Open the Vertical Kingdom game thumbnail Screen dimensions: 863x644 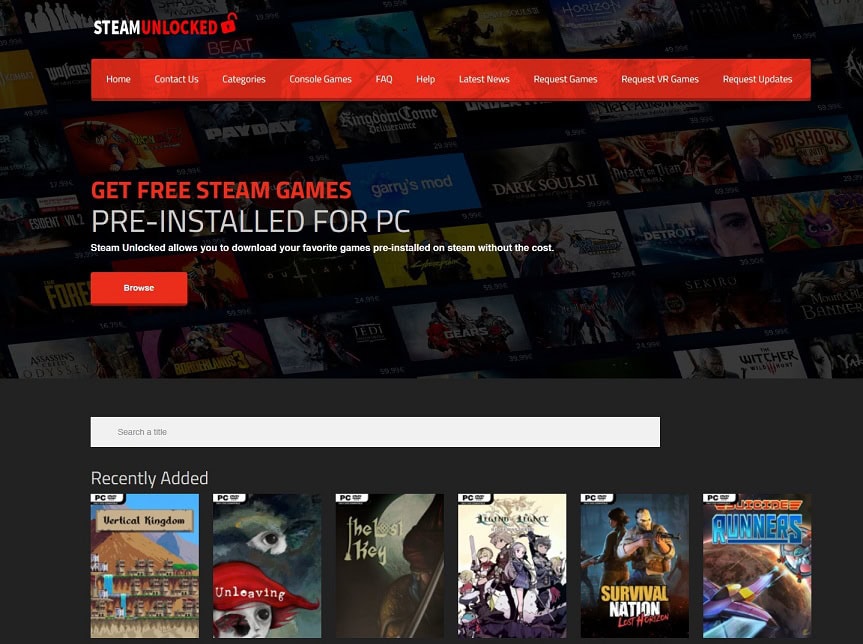click(x=144, y=566)
